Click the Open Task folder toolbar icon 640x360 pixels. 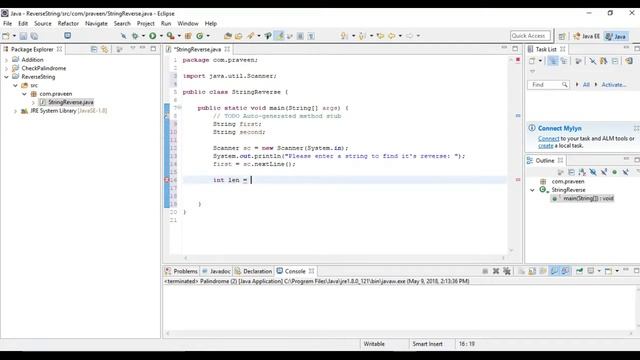click(239, 36)
